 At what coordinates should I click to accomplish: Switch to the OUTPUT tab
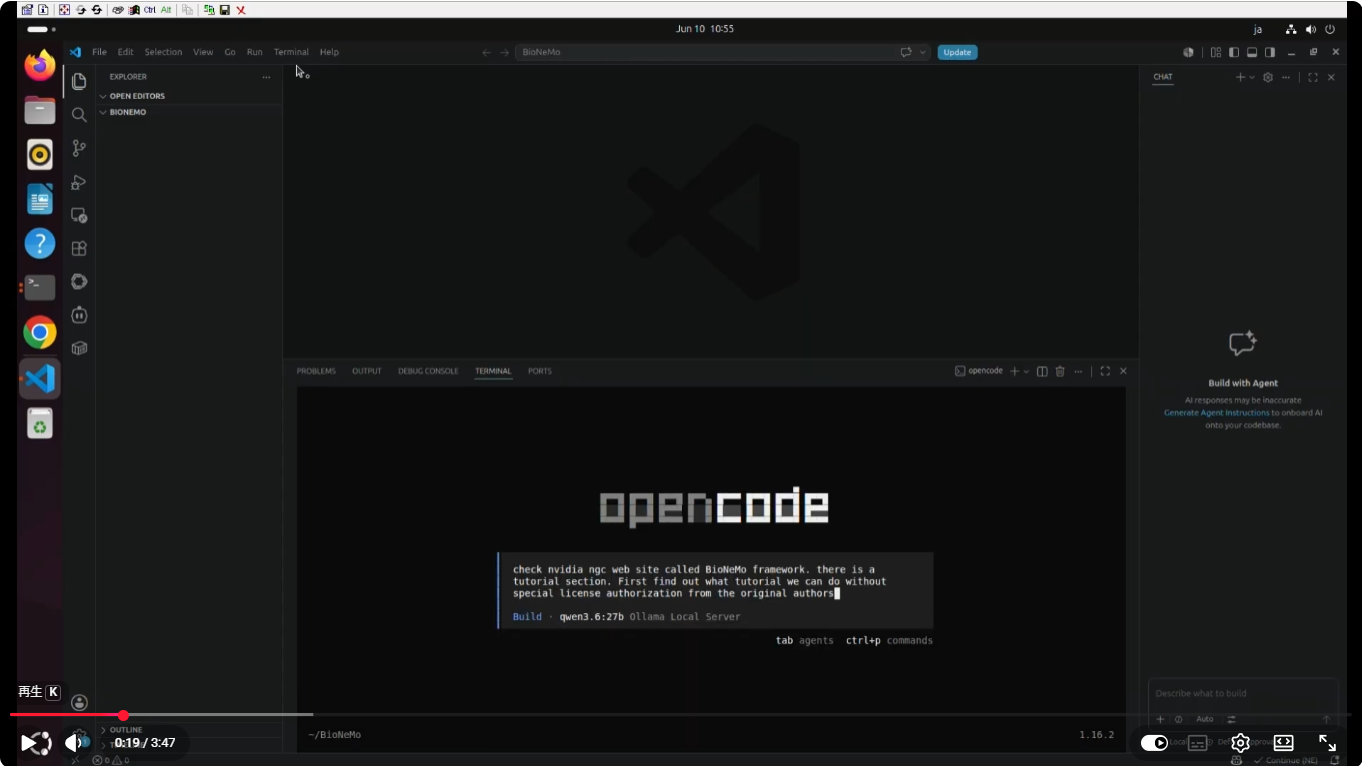(367, 371)
